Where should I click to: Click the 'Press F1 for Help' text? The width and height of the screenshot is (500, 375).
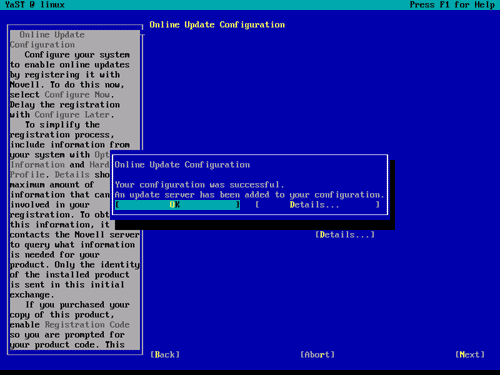pyautogui.click(x=452, y=5)
